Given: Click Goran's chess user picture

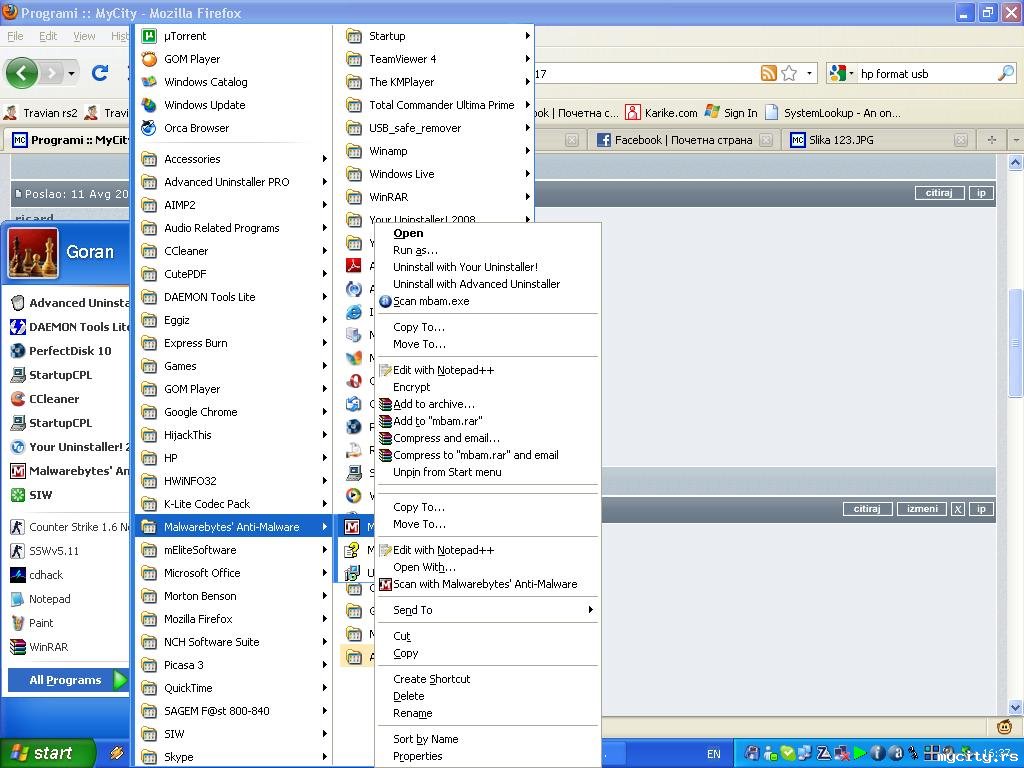Looking at the screenshot, I should pos(33,253).
